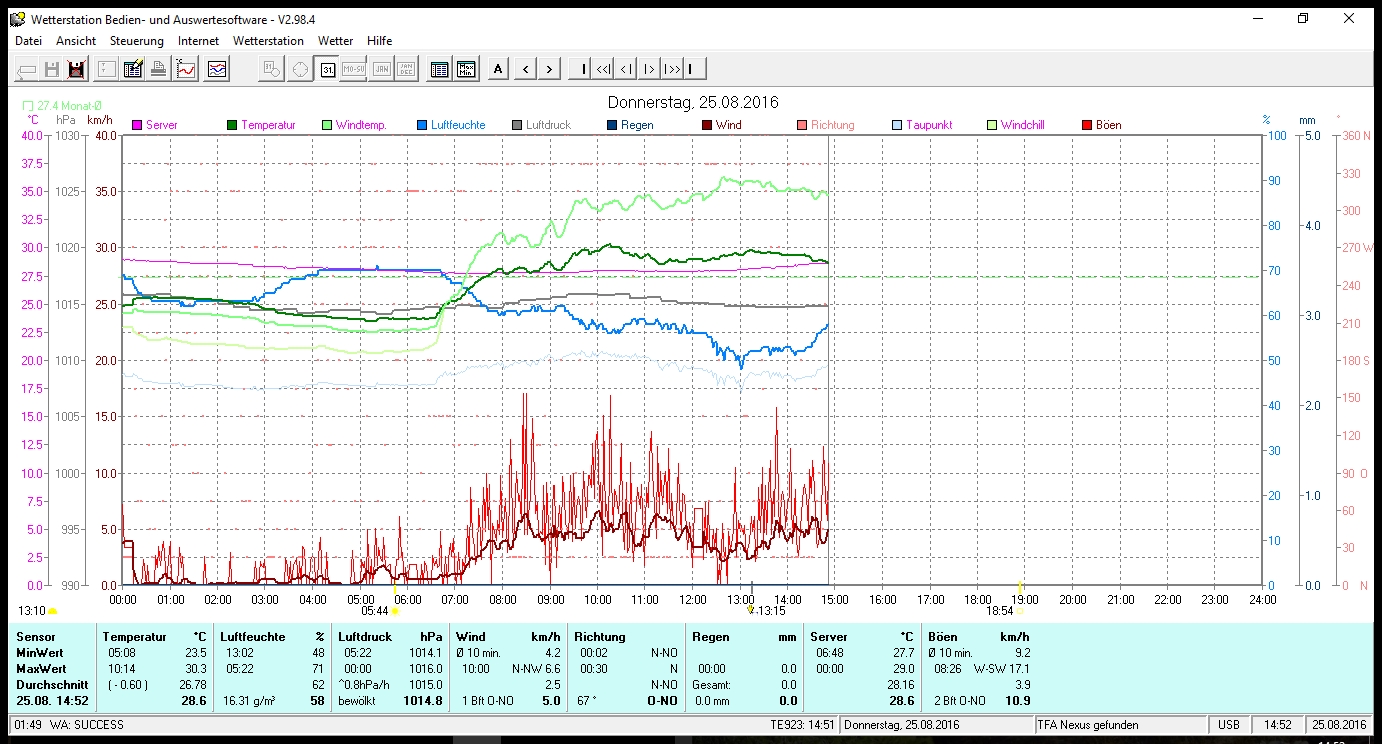Open the data table view icon
This screenshot has width=1382, height=744.
click(439, 69)
